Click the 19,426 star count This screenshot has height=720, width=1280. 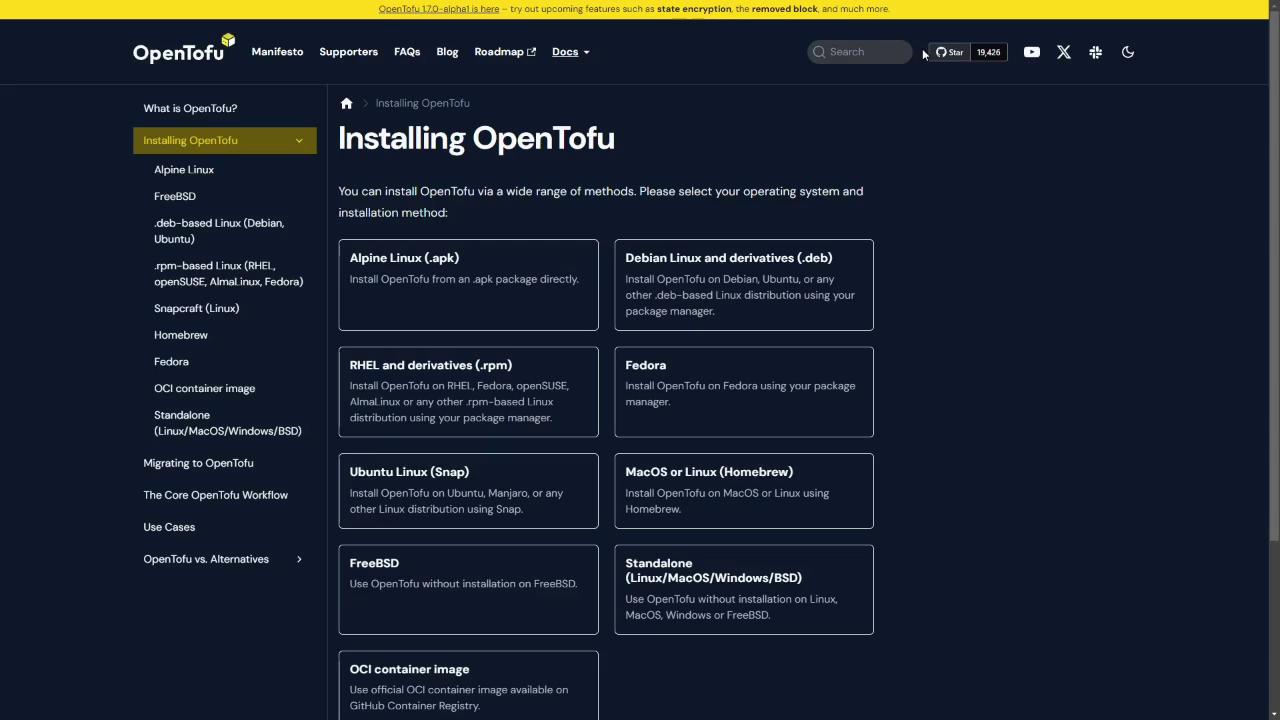[988, 52]
